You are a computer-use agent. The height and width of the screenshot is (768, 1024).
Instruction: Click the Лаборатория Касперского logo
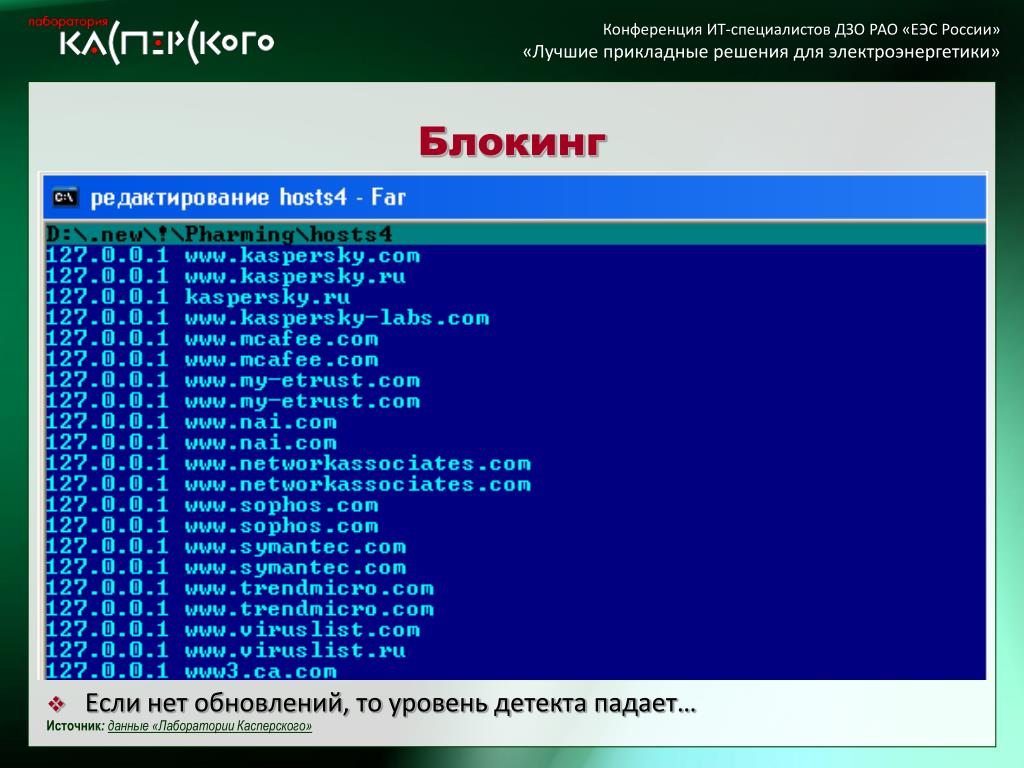pyautogui.click(x=152, y=40)
